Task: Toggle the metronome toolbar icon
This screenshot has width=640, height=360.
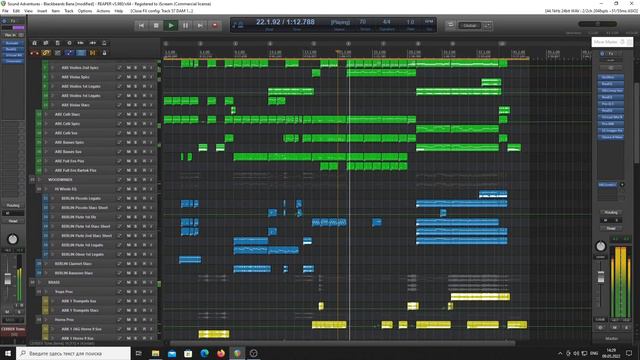Action: pos(104,43)
